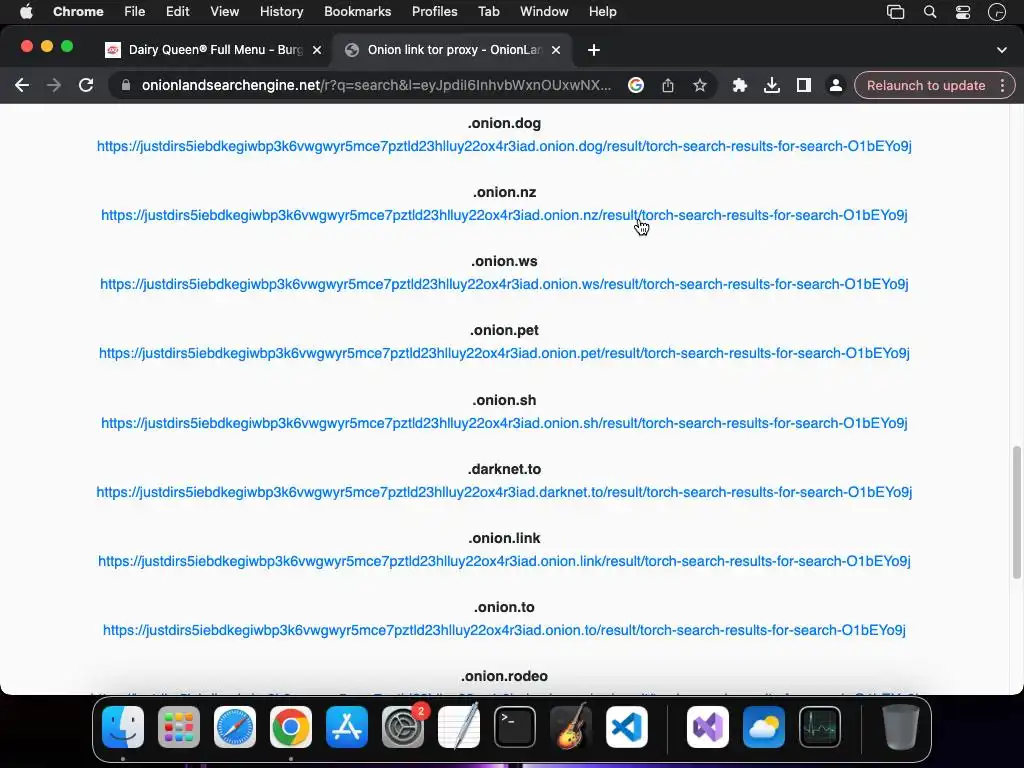Open the Chrome app menu

pyautogui.click(x=78, y=12)
